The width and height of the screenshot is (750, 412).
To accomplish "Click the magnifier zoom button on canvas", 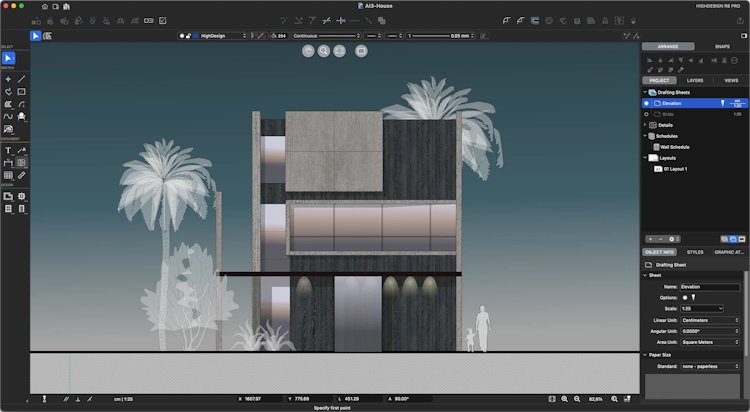I will click(324, 49).
